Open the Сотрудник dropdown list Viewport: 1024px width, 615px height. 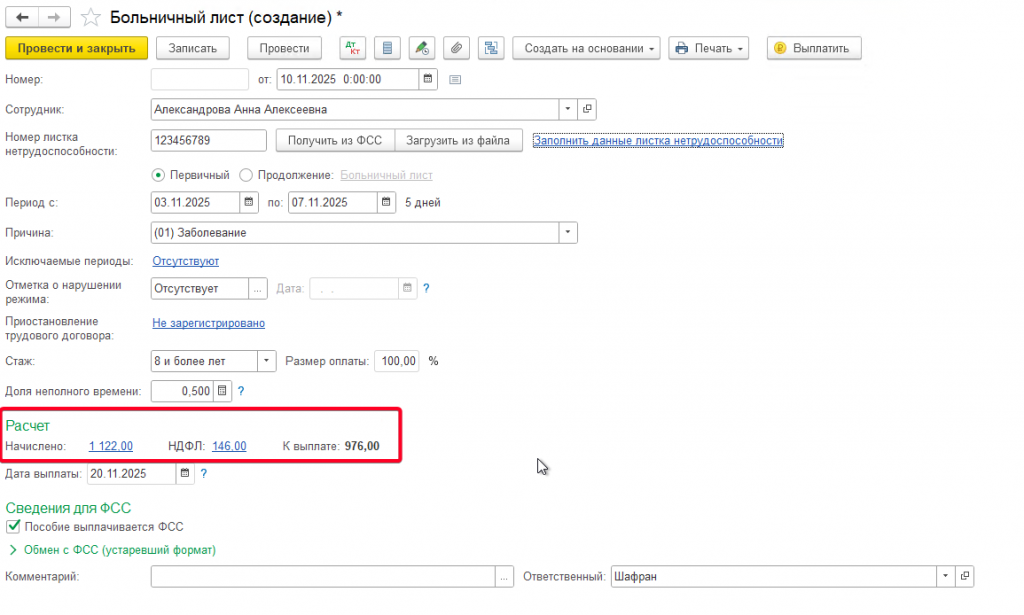[x=568, y=109]
